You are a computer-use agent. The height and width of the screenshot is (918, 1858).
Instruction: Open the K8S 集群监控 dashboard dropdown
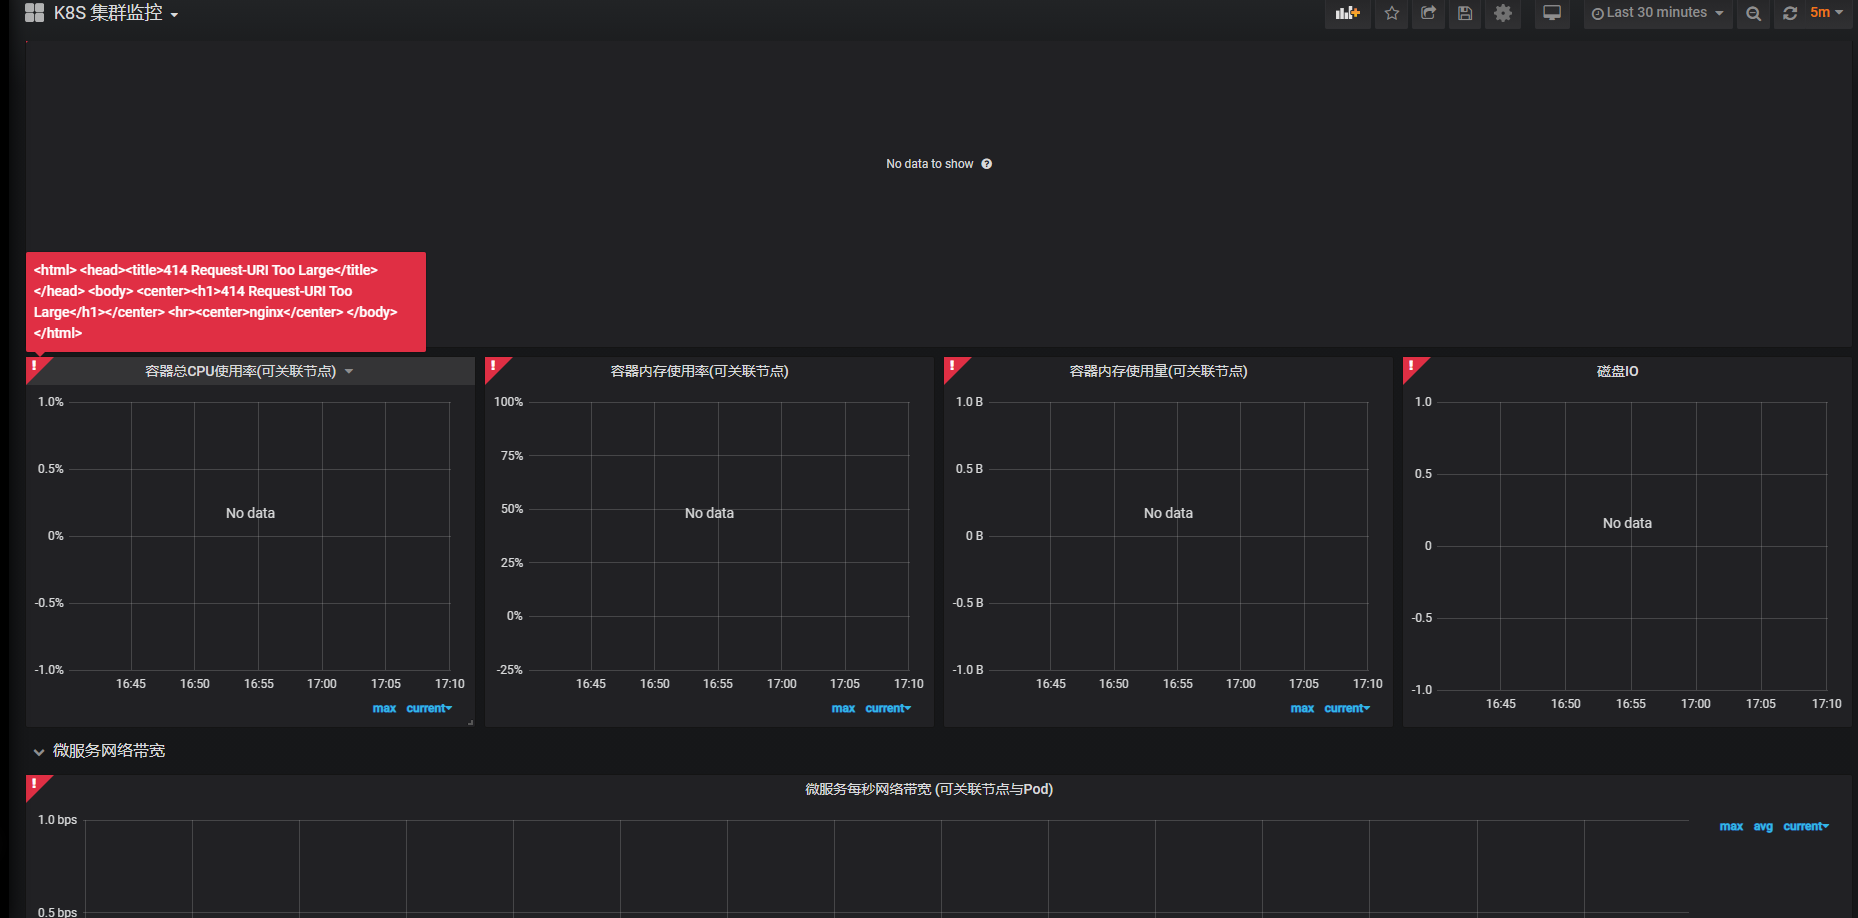click(113, 13)
